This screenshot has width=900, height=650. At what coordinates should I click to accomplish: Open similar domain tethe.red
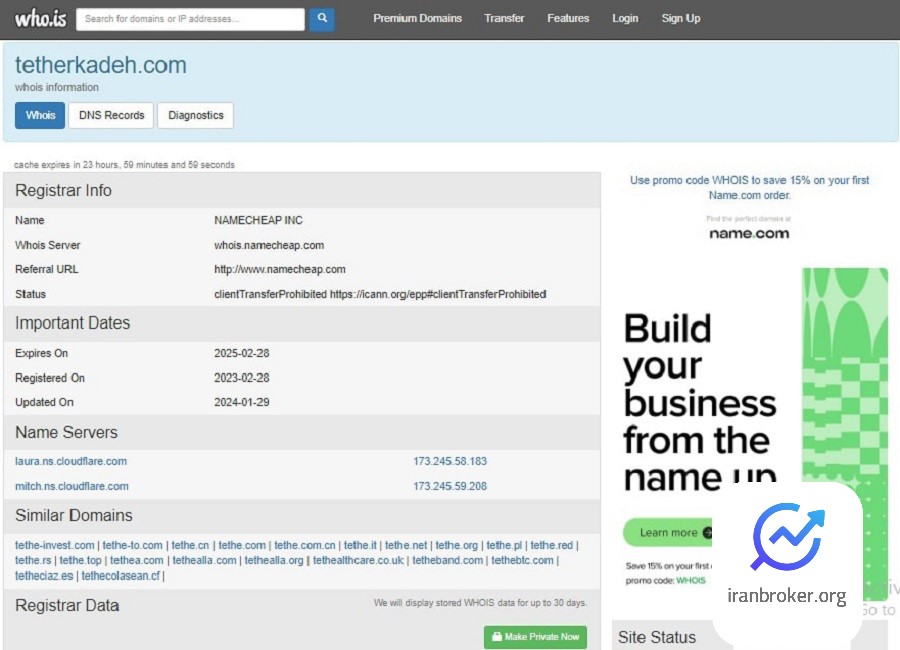(x=552, y=545)
